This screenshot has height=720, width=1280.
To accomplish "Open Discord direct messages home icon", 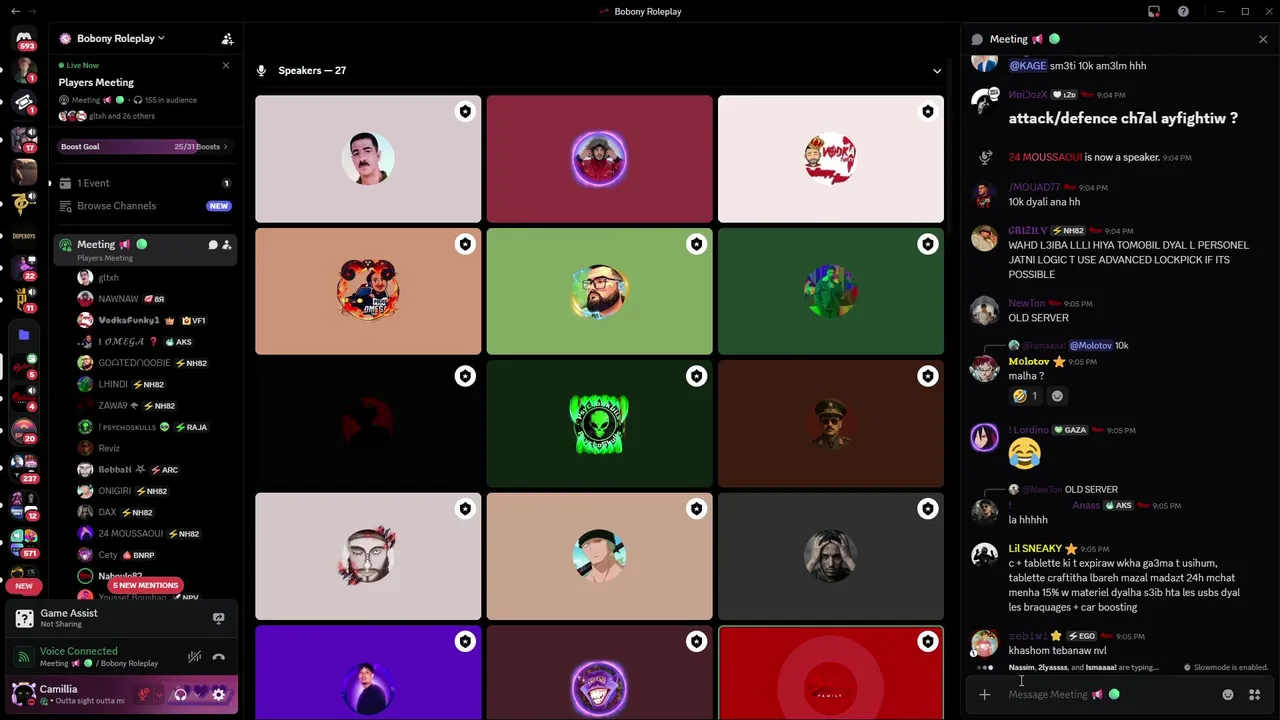I will [24, 37].
